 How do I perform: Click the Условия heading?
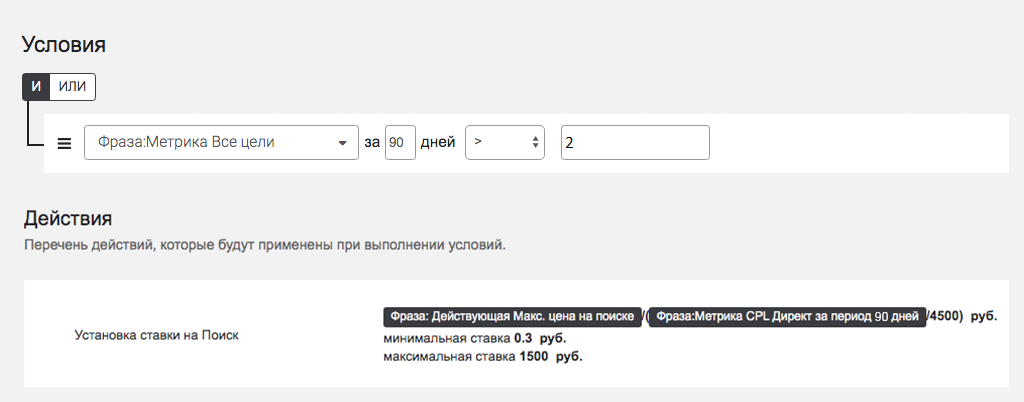[x=64, y=44]
